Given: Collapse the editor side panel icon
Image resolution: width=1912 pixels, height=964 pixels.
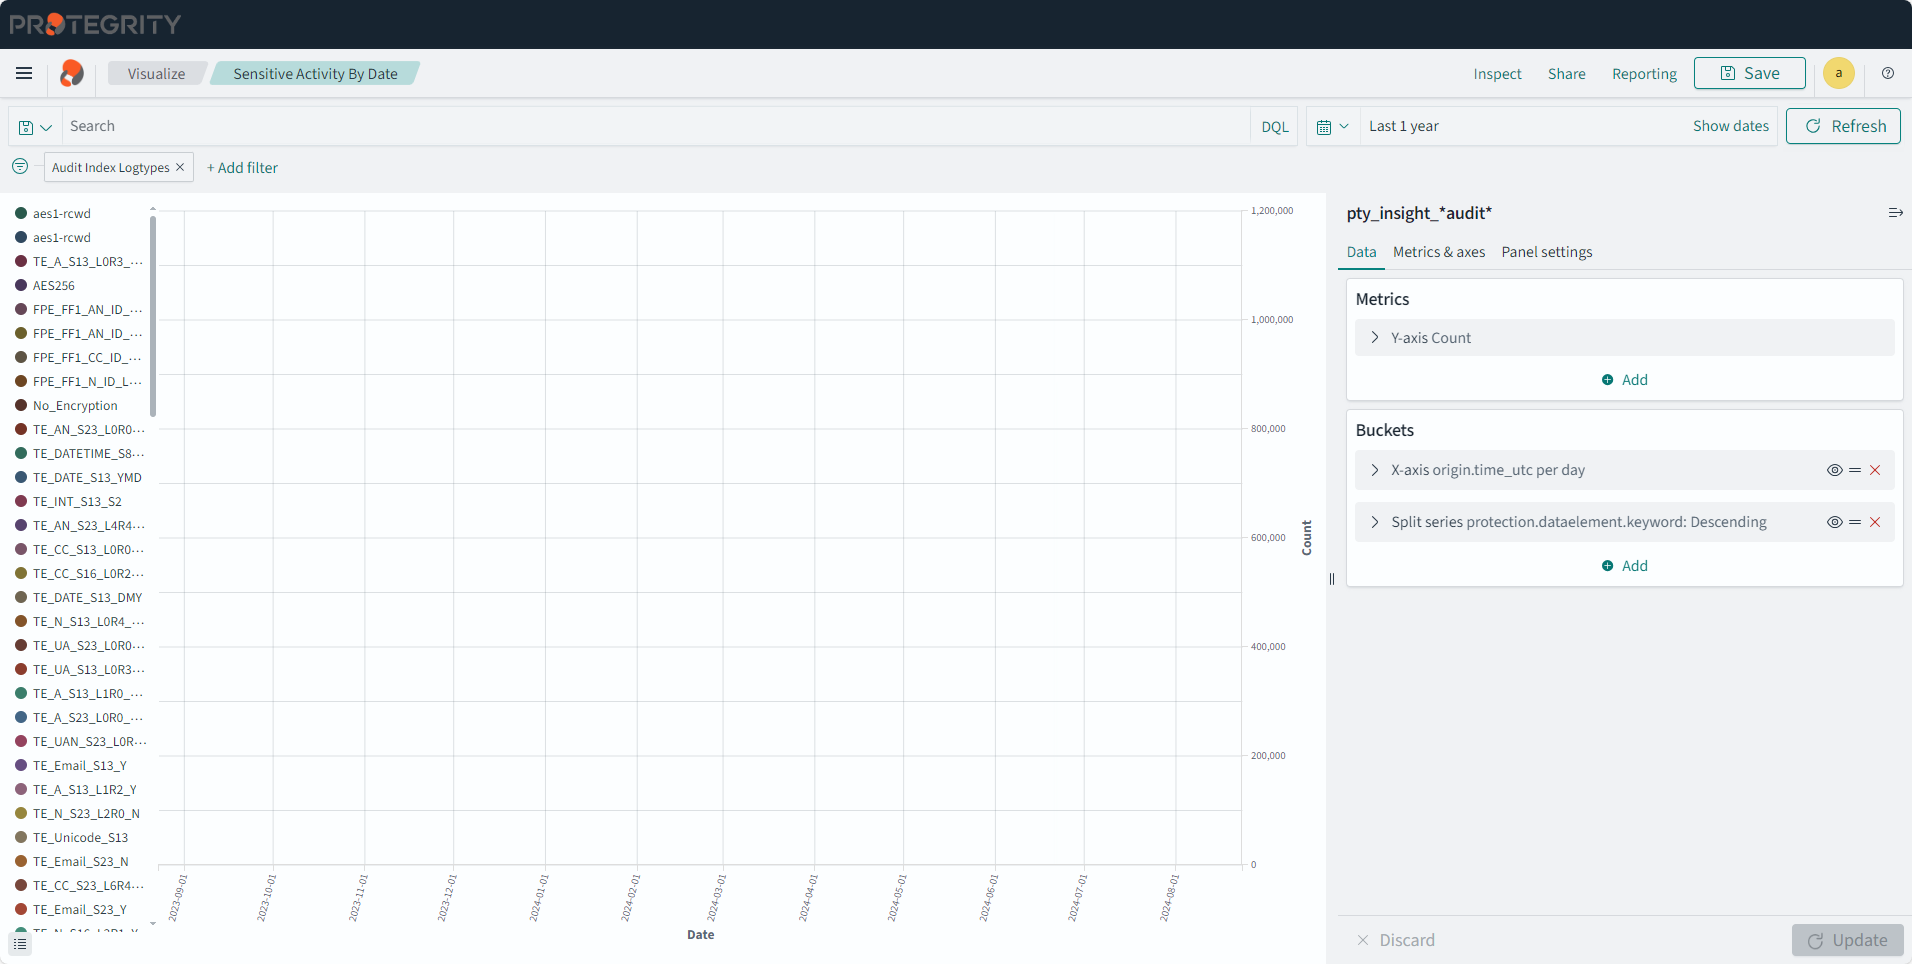Looking at the screenshot, I should (1894, 213).
